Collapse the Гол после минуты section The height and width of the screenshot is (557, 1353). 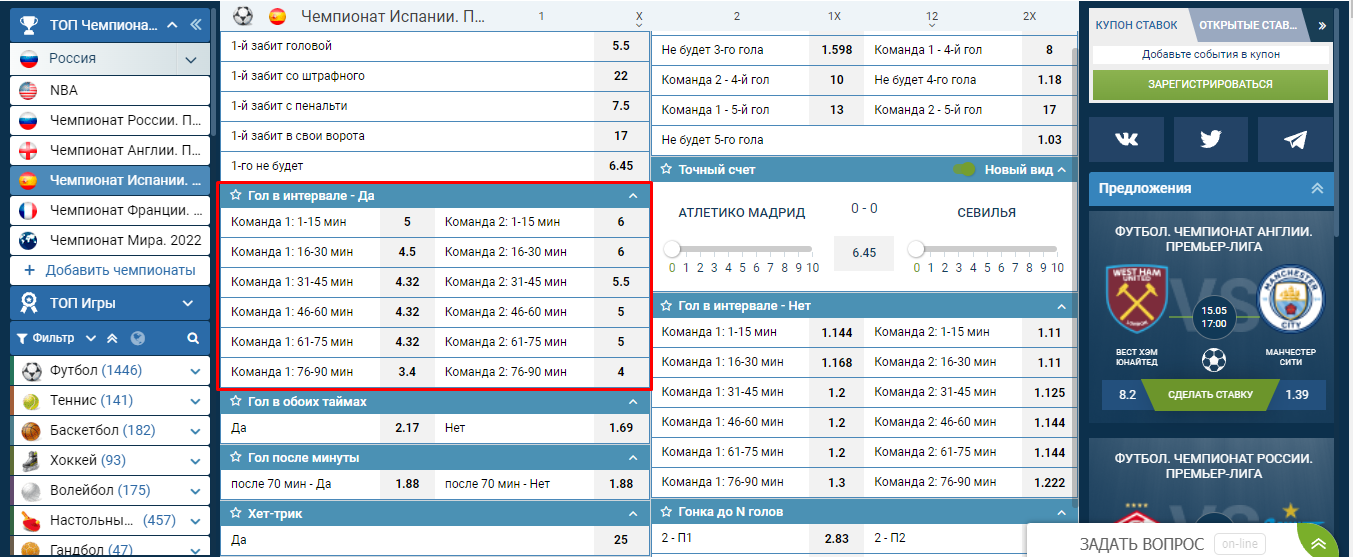[632, 458]
